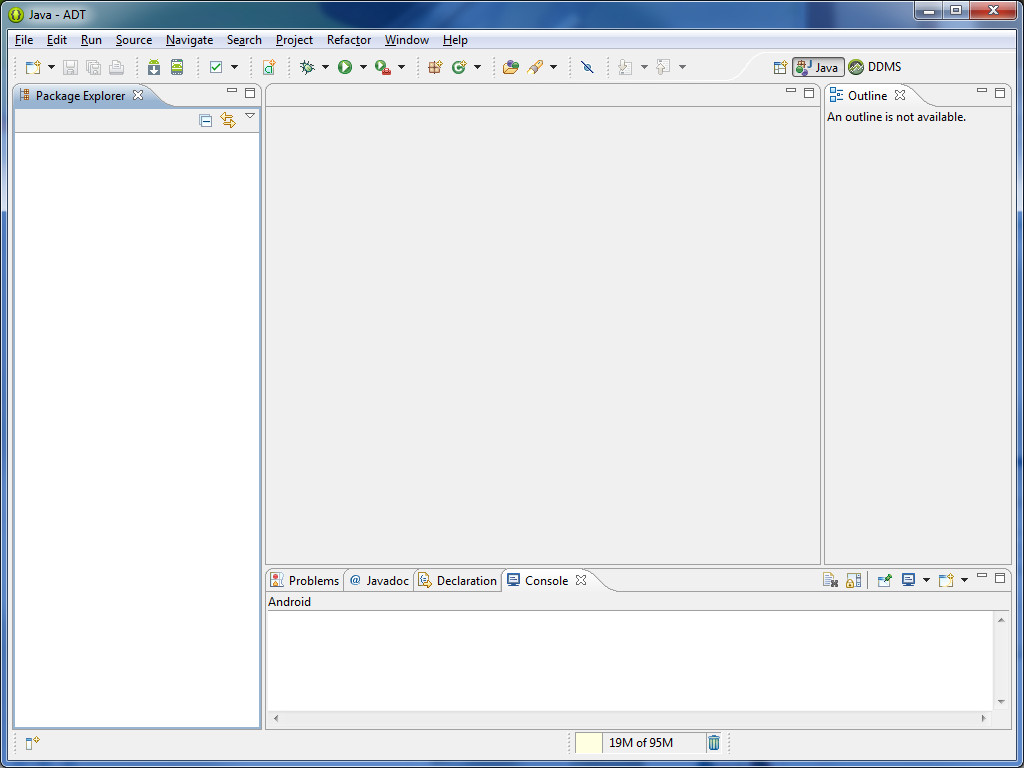Open the Open Console dropdown arrow
The width and height of the screenshot is (1024, 768).
pyautogui.click(x=965, y=580)
